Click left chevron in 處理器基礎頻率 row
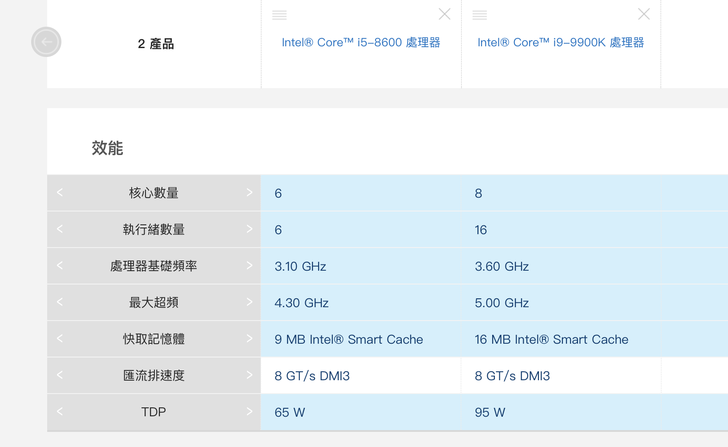Screen dimensions: 728x447 coord(59,265)
